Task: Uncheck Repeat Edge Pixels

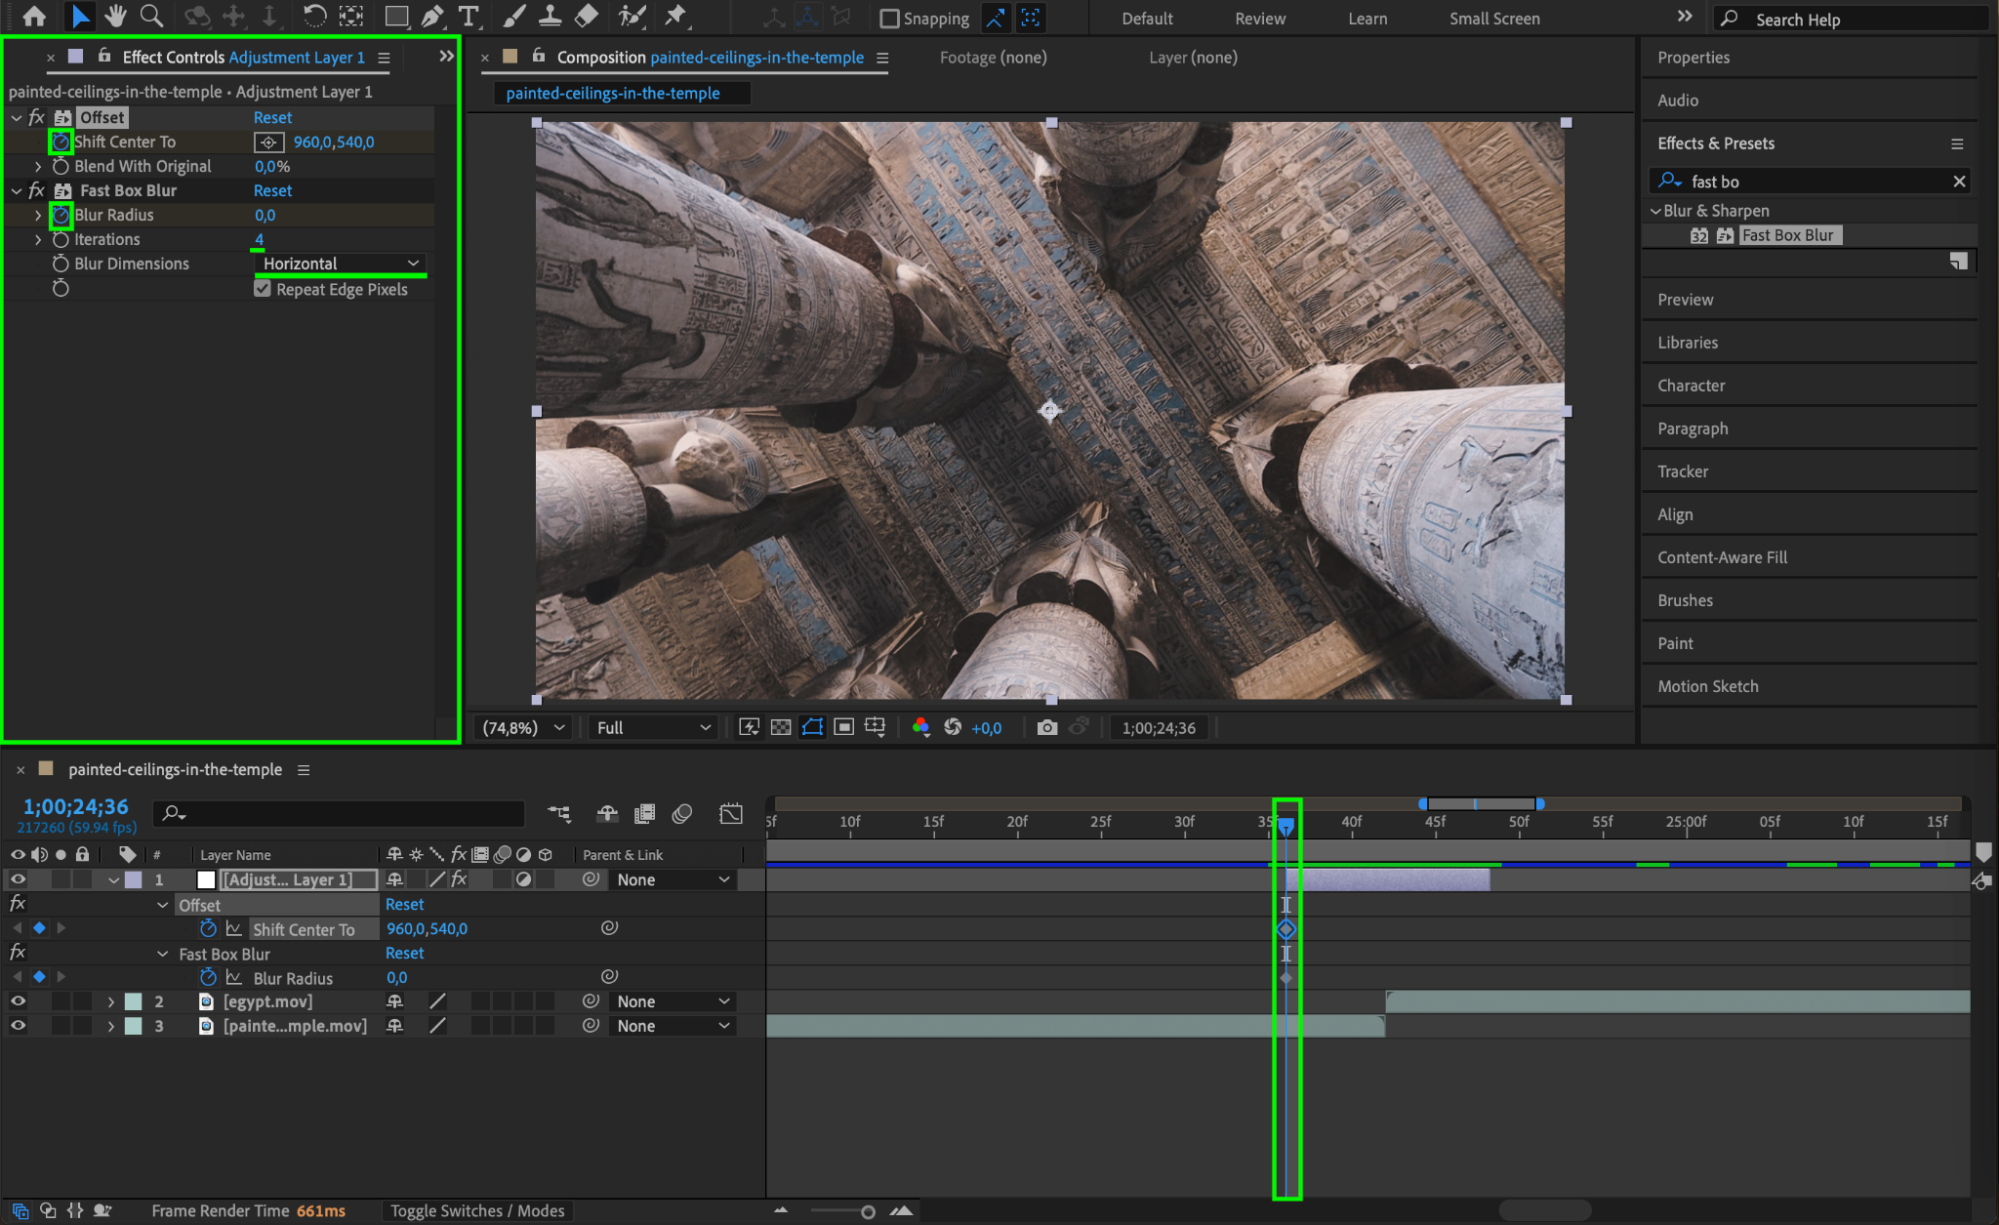Action: (x=263, y=289)
